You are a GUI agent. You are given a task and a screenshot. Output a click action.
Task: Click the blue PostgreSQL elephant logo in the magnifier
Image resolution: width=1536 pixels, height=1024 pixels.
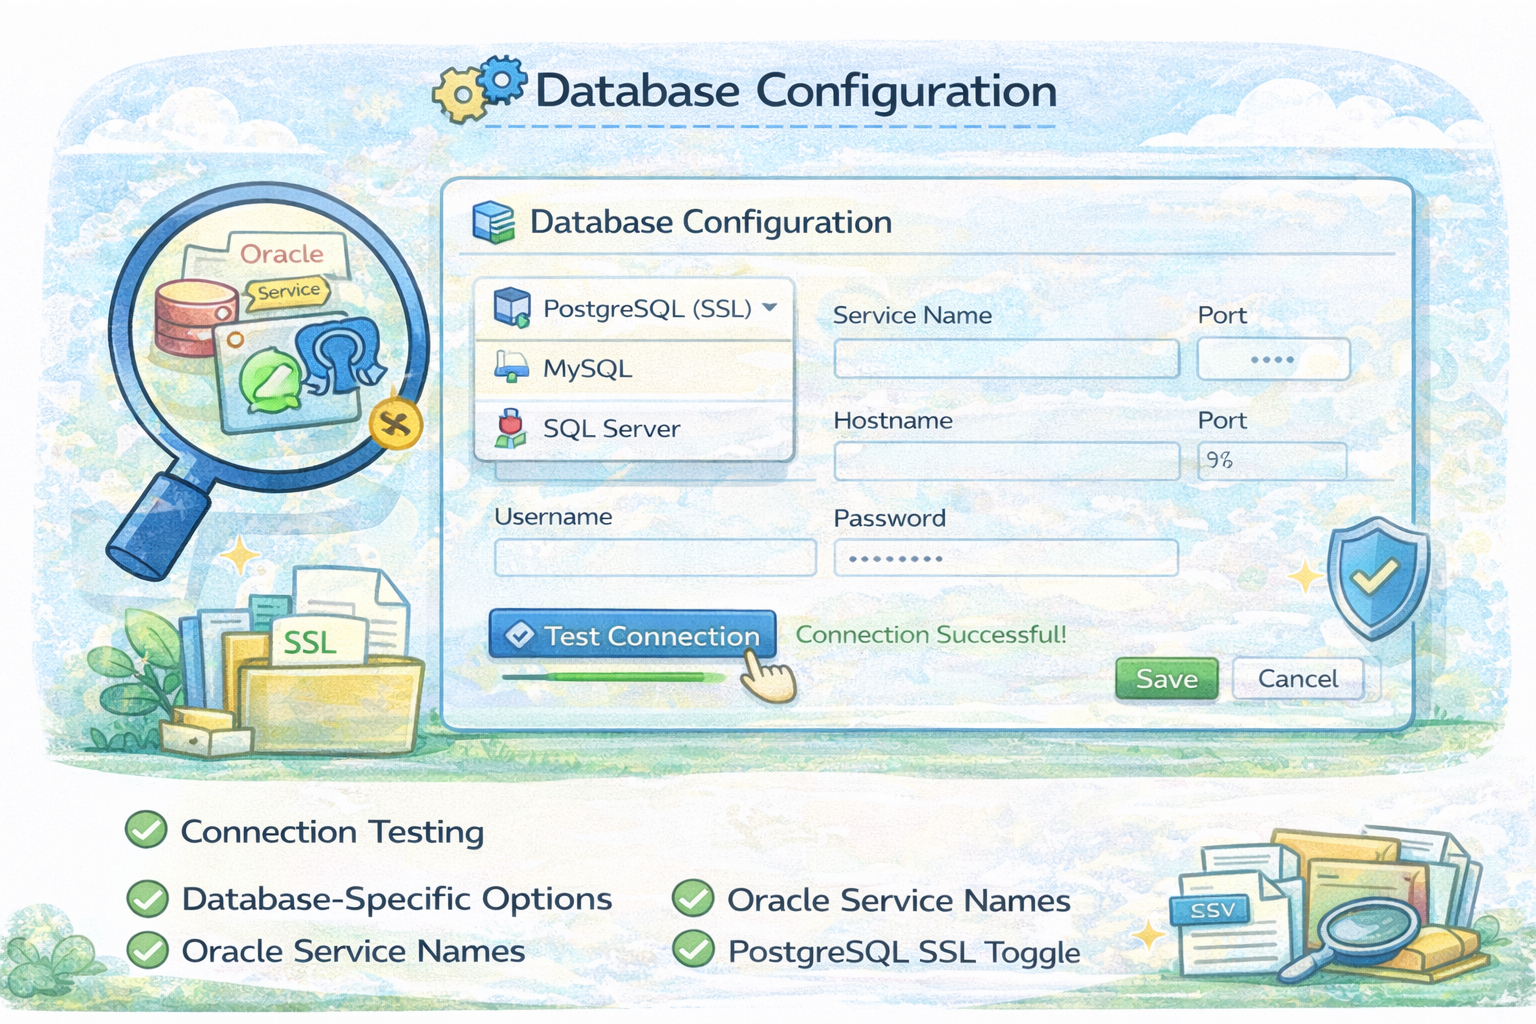click(340, 358)
